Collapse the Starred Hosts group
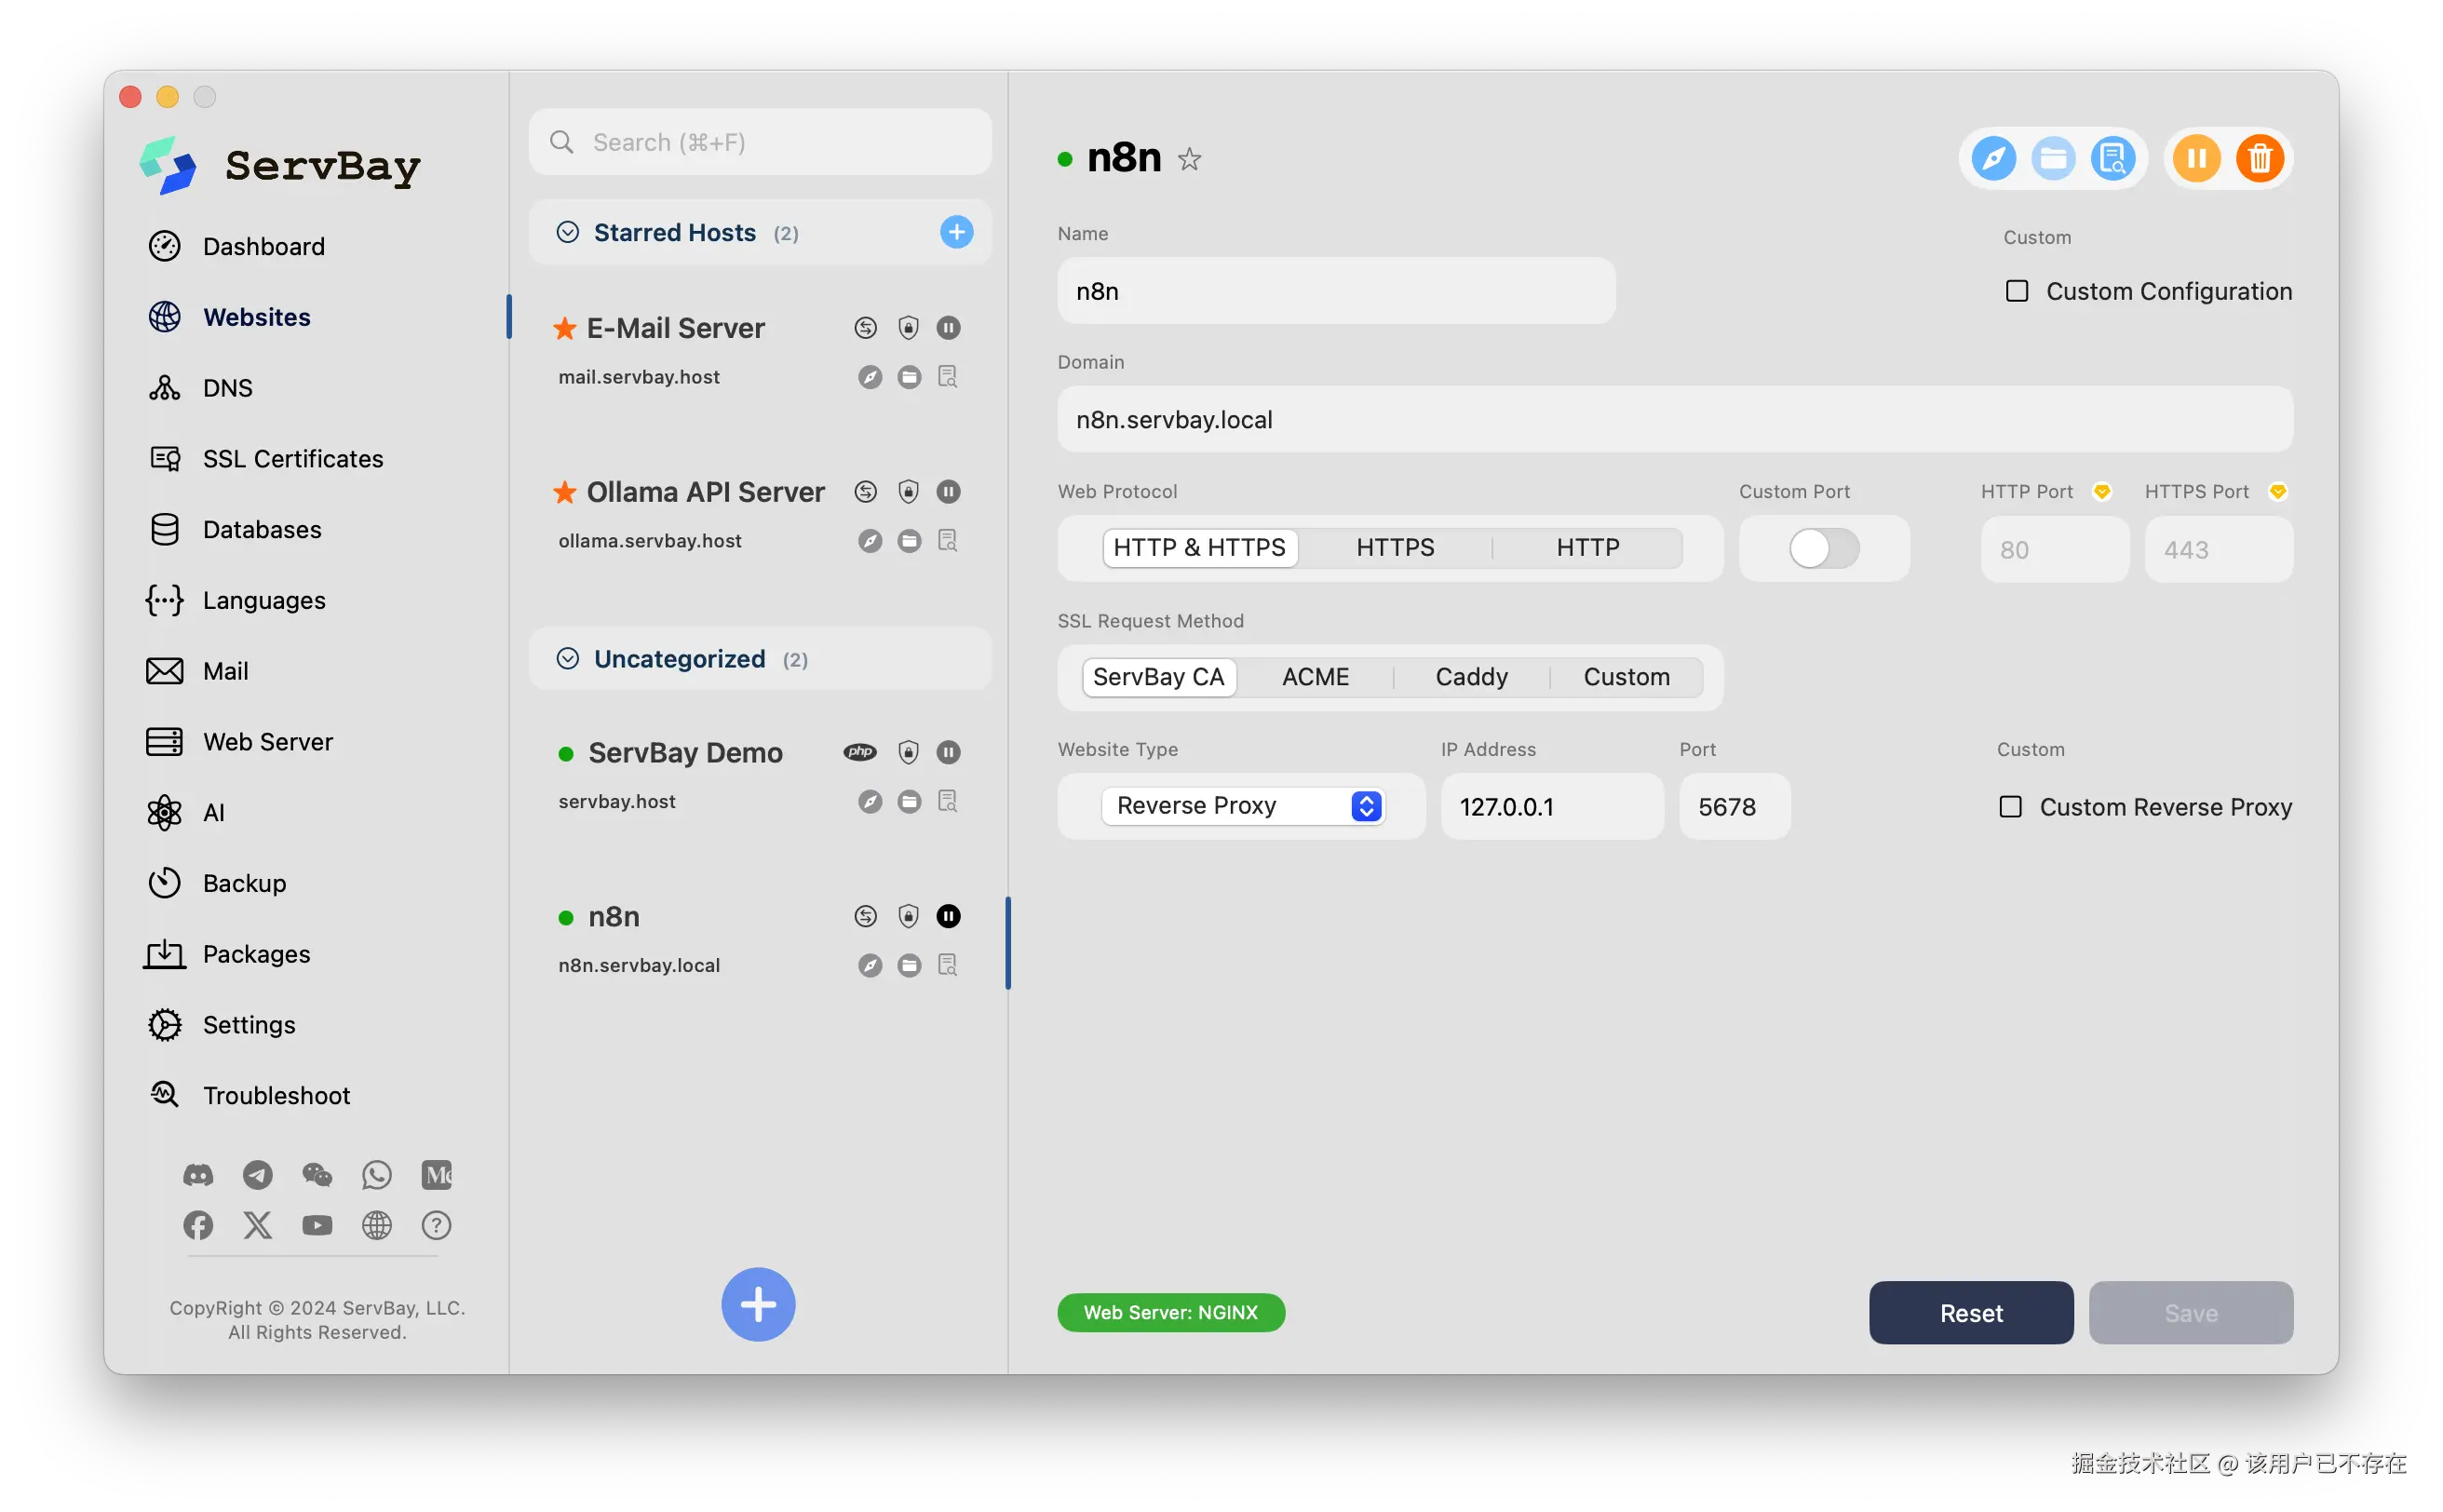Image resolution: width=2443 pixels, height=1512 pixels. (568, 232)
